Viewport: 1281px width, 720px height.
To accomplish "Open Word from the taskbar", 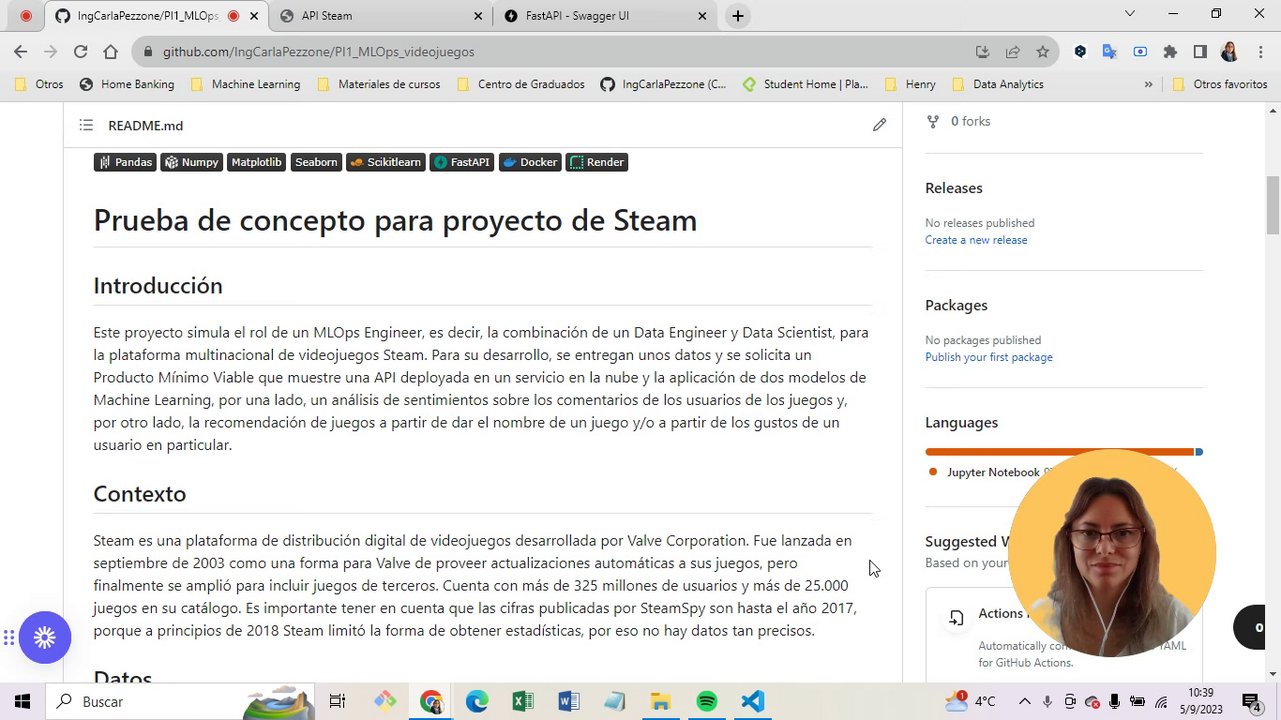I will (x=568, y=701).
